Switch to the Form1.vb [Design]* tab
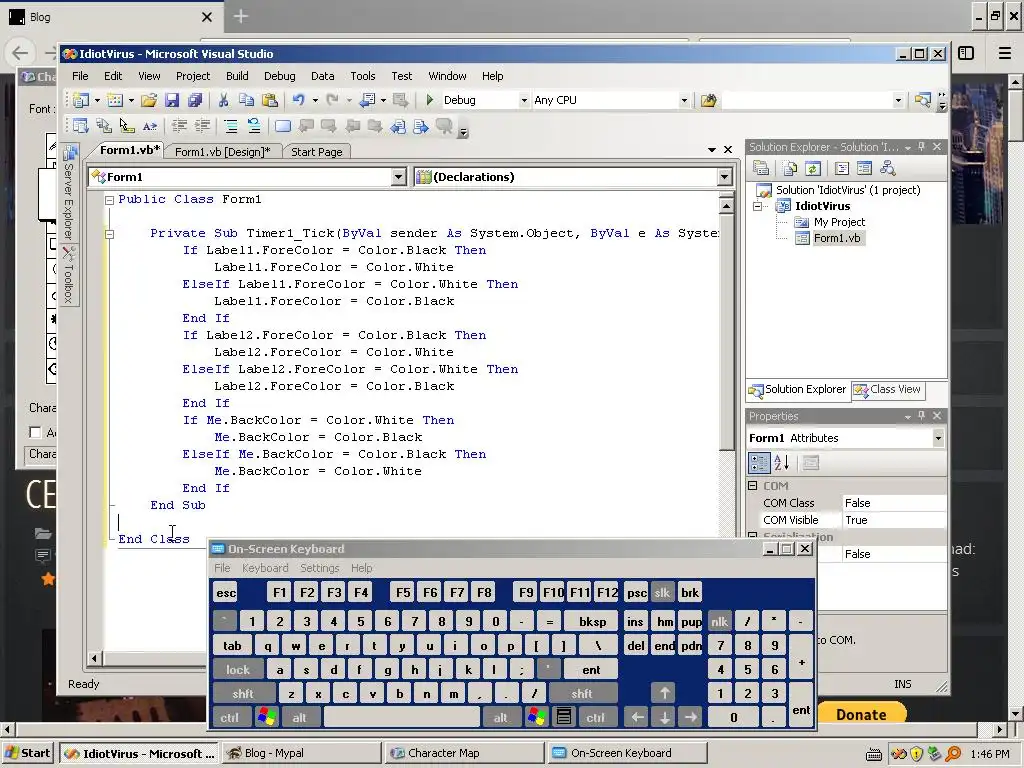The image size is (1024, 768). pyautogui.click(x=223, y=152)
